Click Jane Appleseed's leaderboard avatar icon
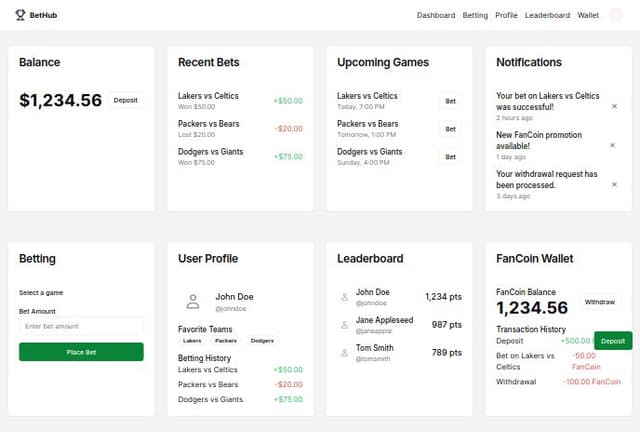Image resolution: width=640 pixels, height=432 pixels. [344, 325]
